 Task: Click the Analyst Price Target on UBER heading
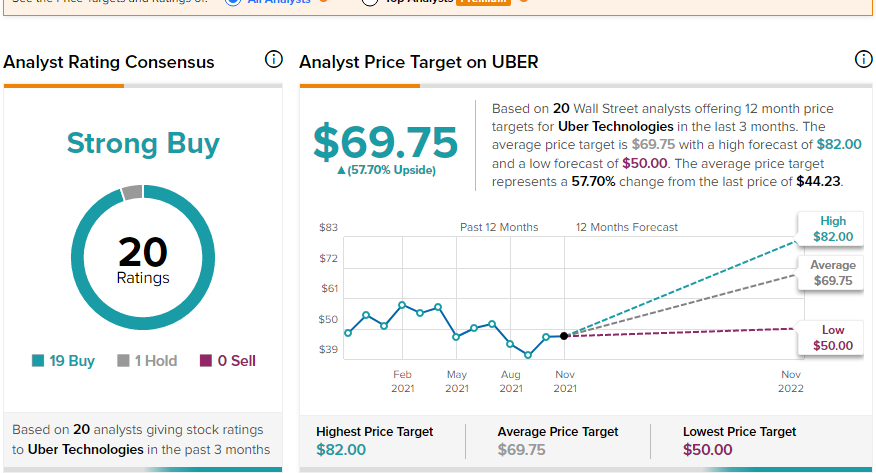pyautogui.click(x=418, y=62)
